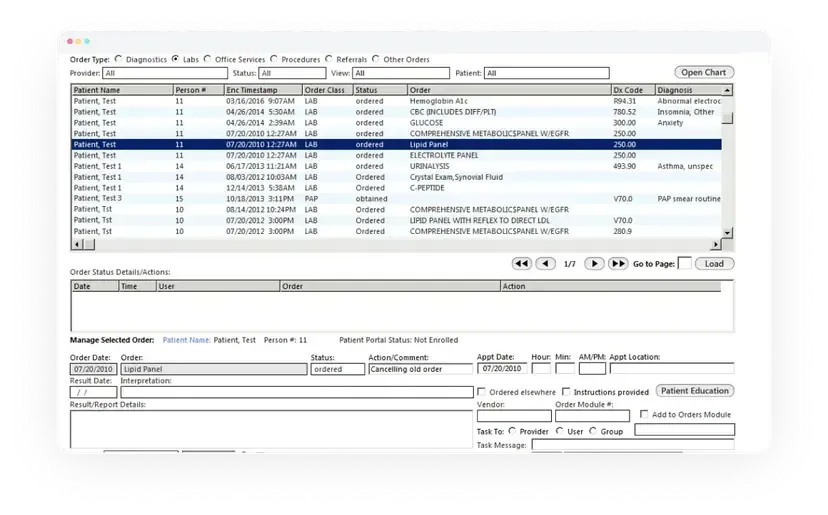828x515 pixels.
Task: Select the Diagnostics order type
Action: (118, 59)
